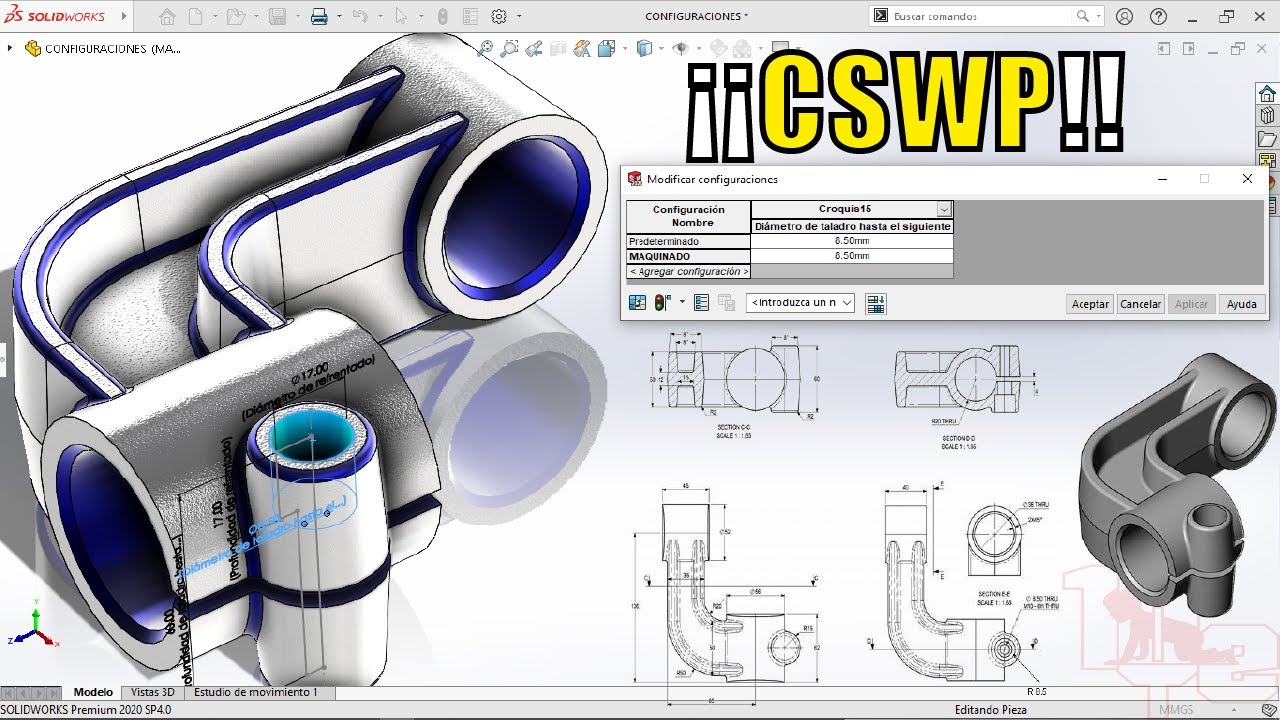Switch to the Modelo tab
This screenshot has width=1280, height=720.
coord(93,692)
